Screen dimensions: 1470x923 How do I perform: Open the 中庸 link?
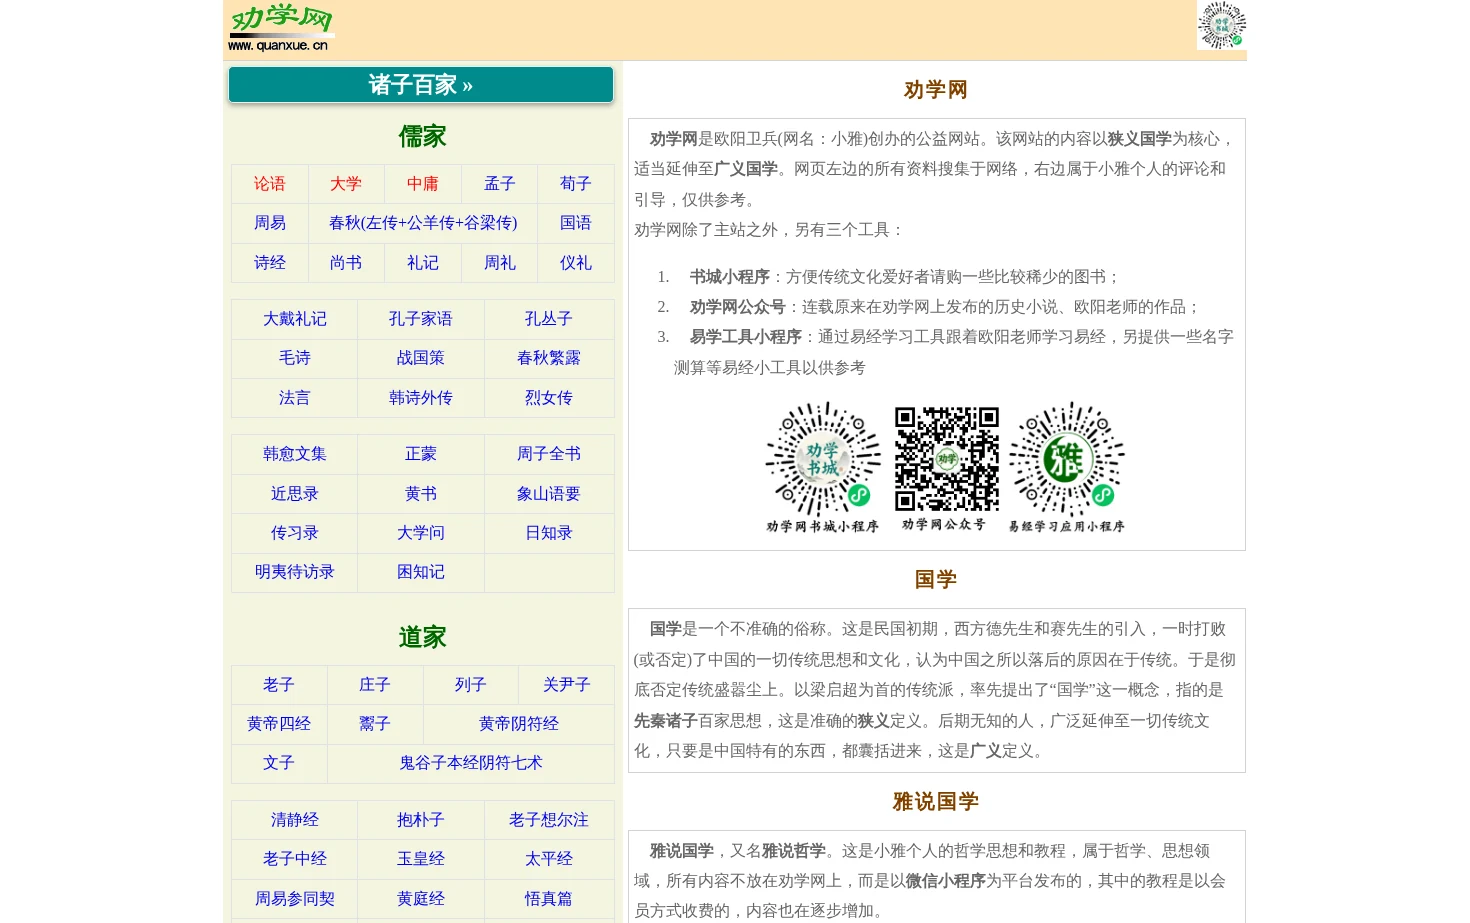coord(423,184)
